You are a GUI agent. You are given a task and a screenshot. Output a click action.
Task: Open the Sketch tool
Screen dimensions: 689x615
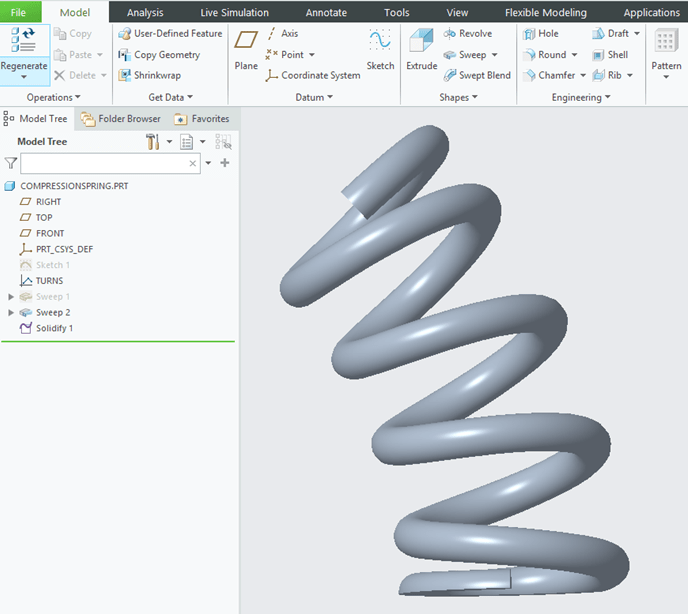(x=380, y=48)
